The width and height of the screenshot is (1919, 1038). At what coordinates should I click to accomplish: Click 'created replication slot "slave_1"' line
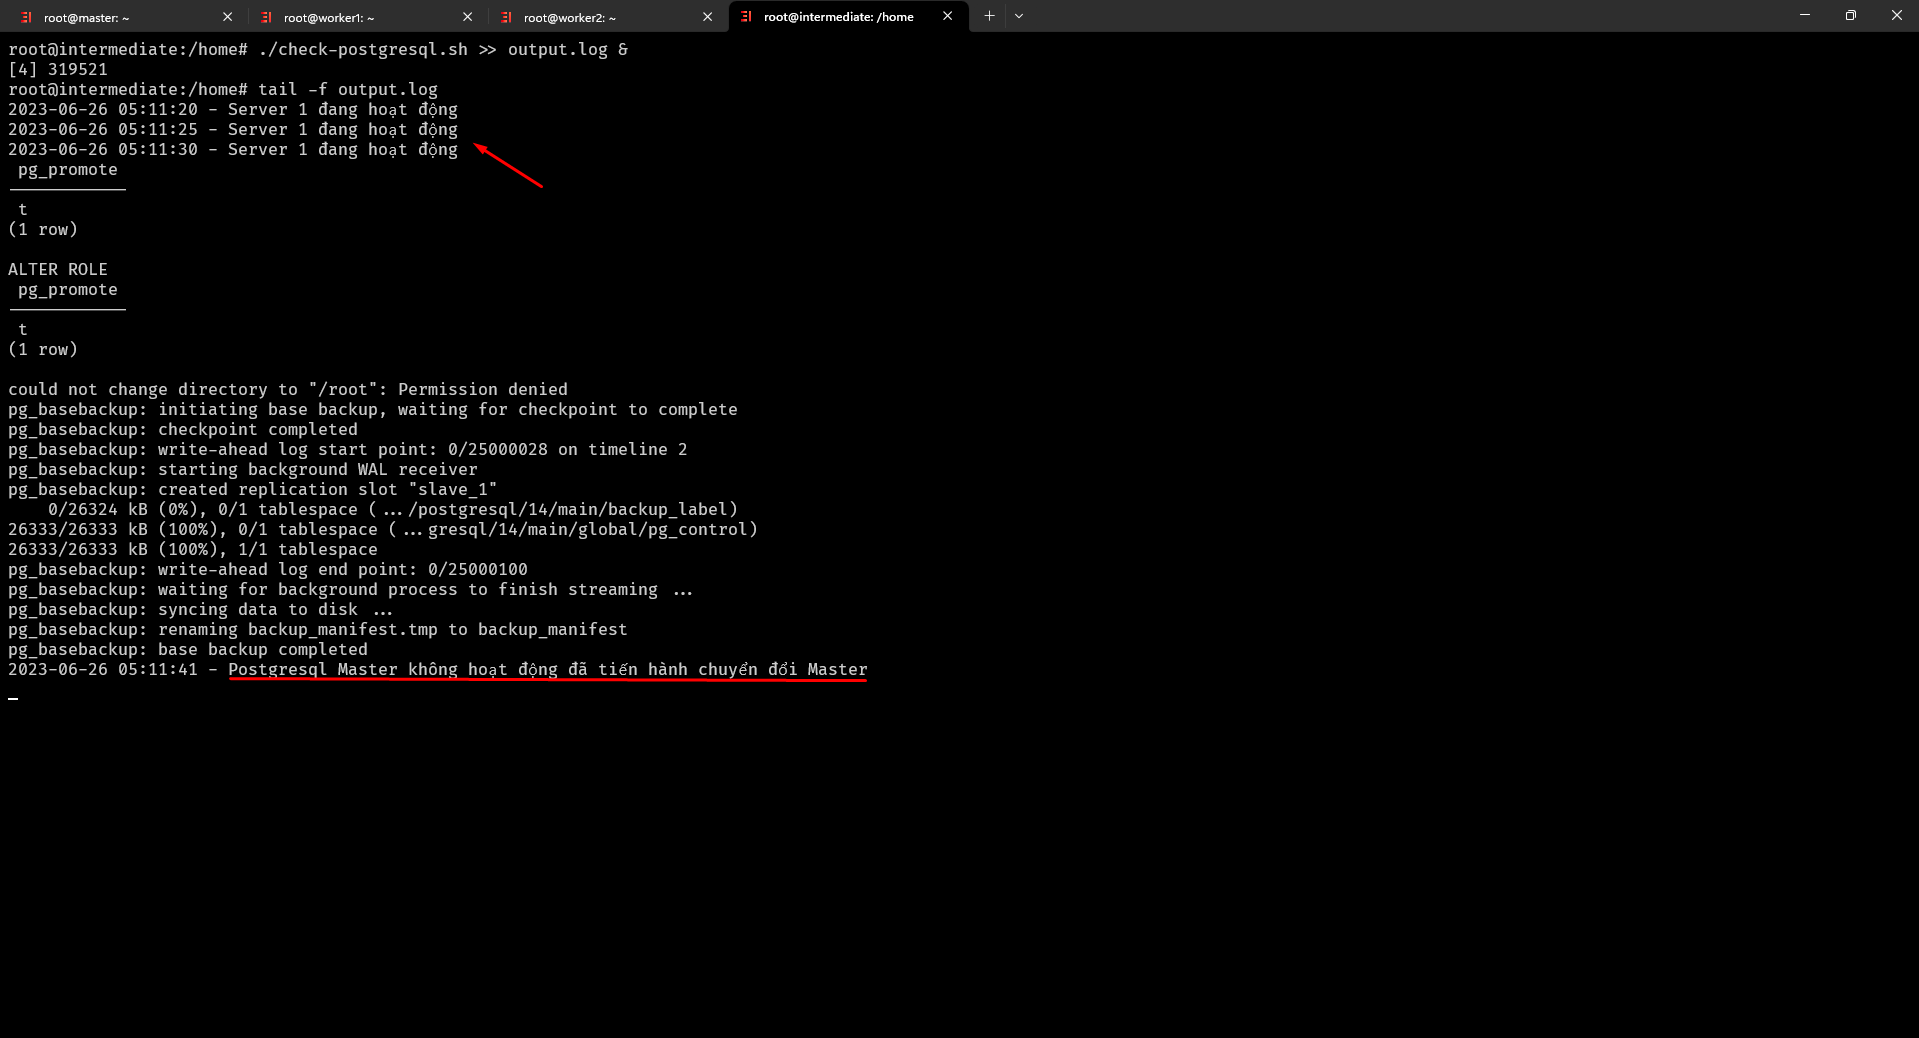pyautogui.click(x=253, y=489)
